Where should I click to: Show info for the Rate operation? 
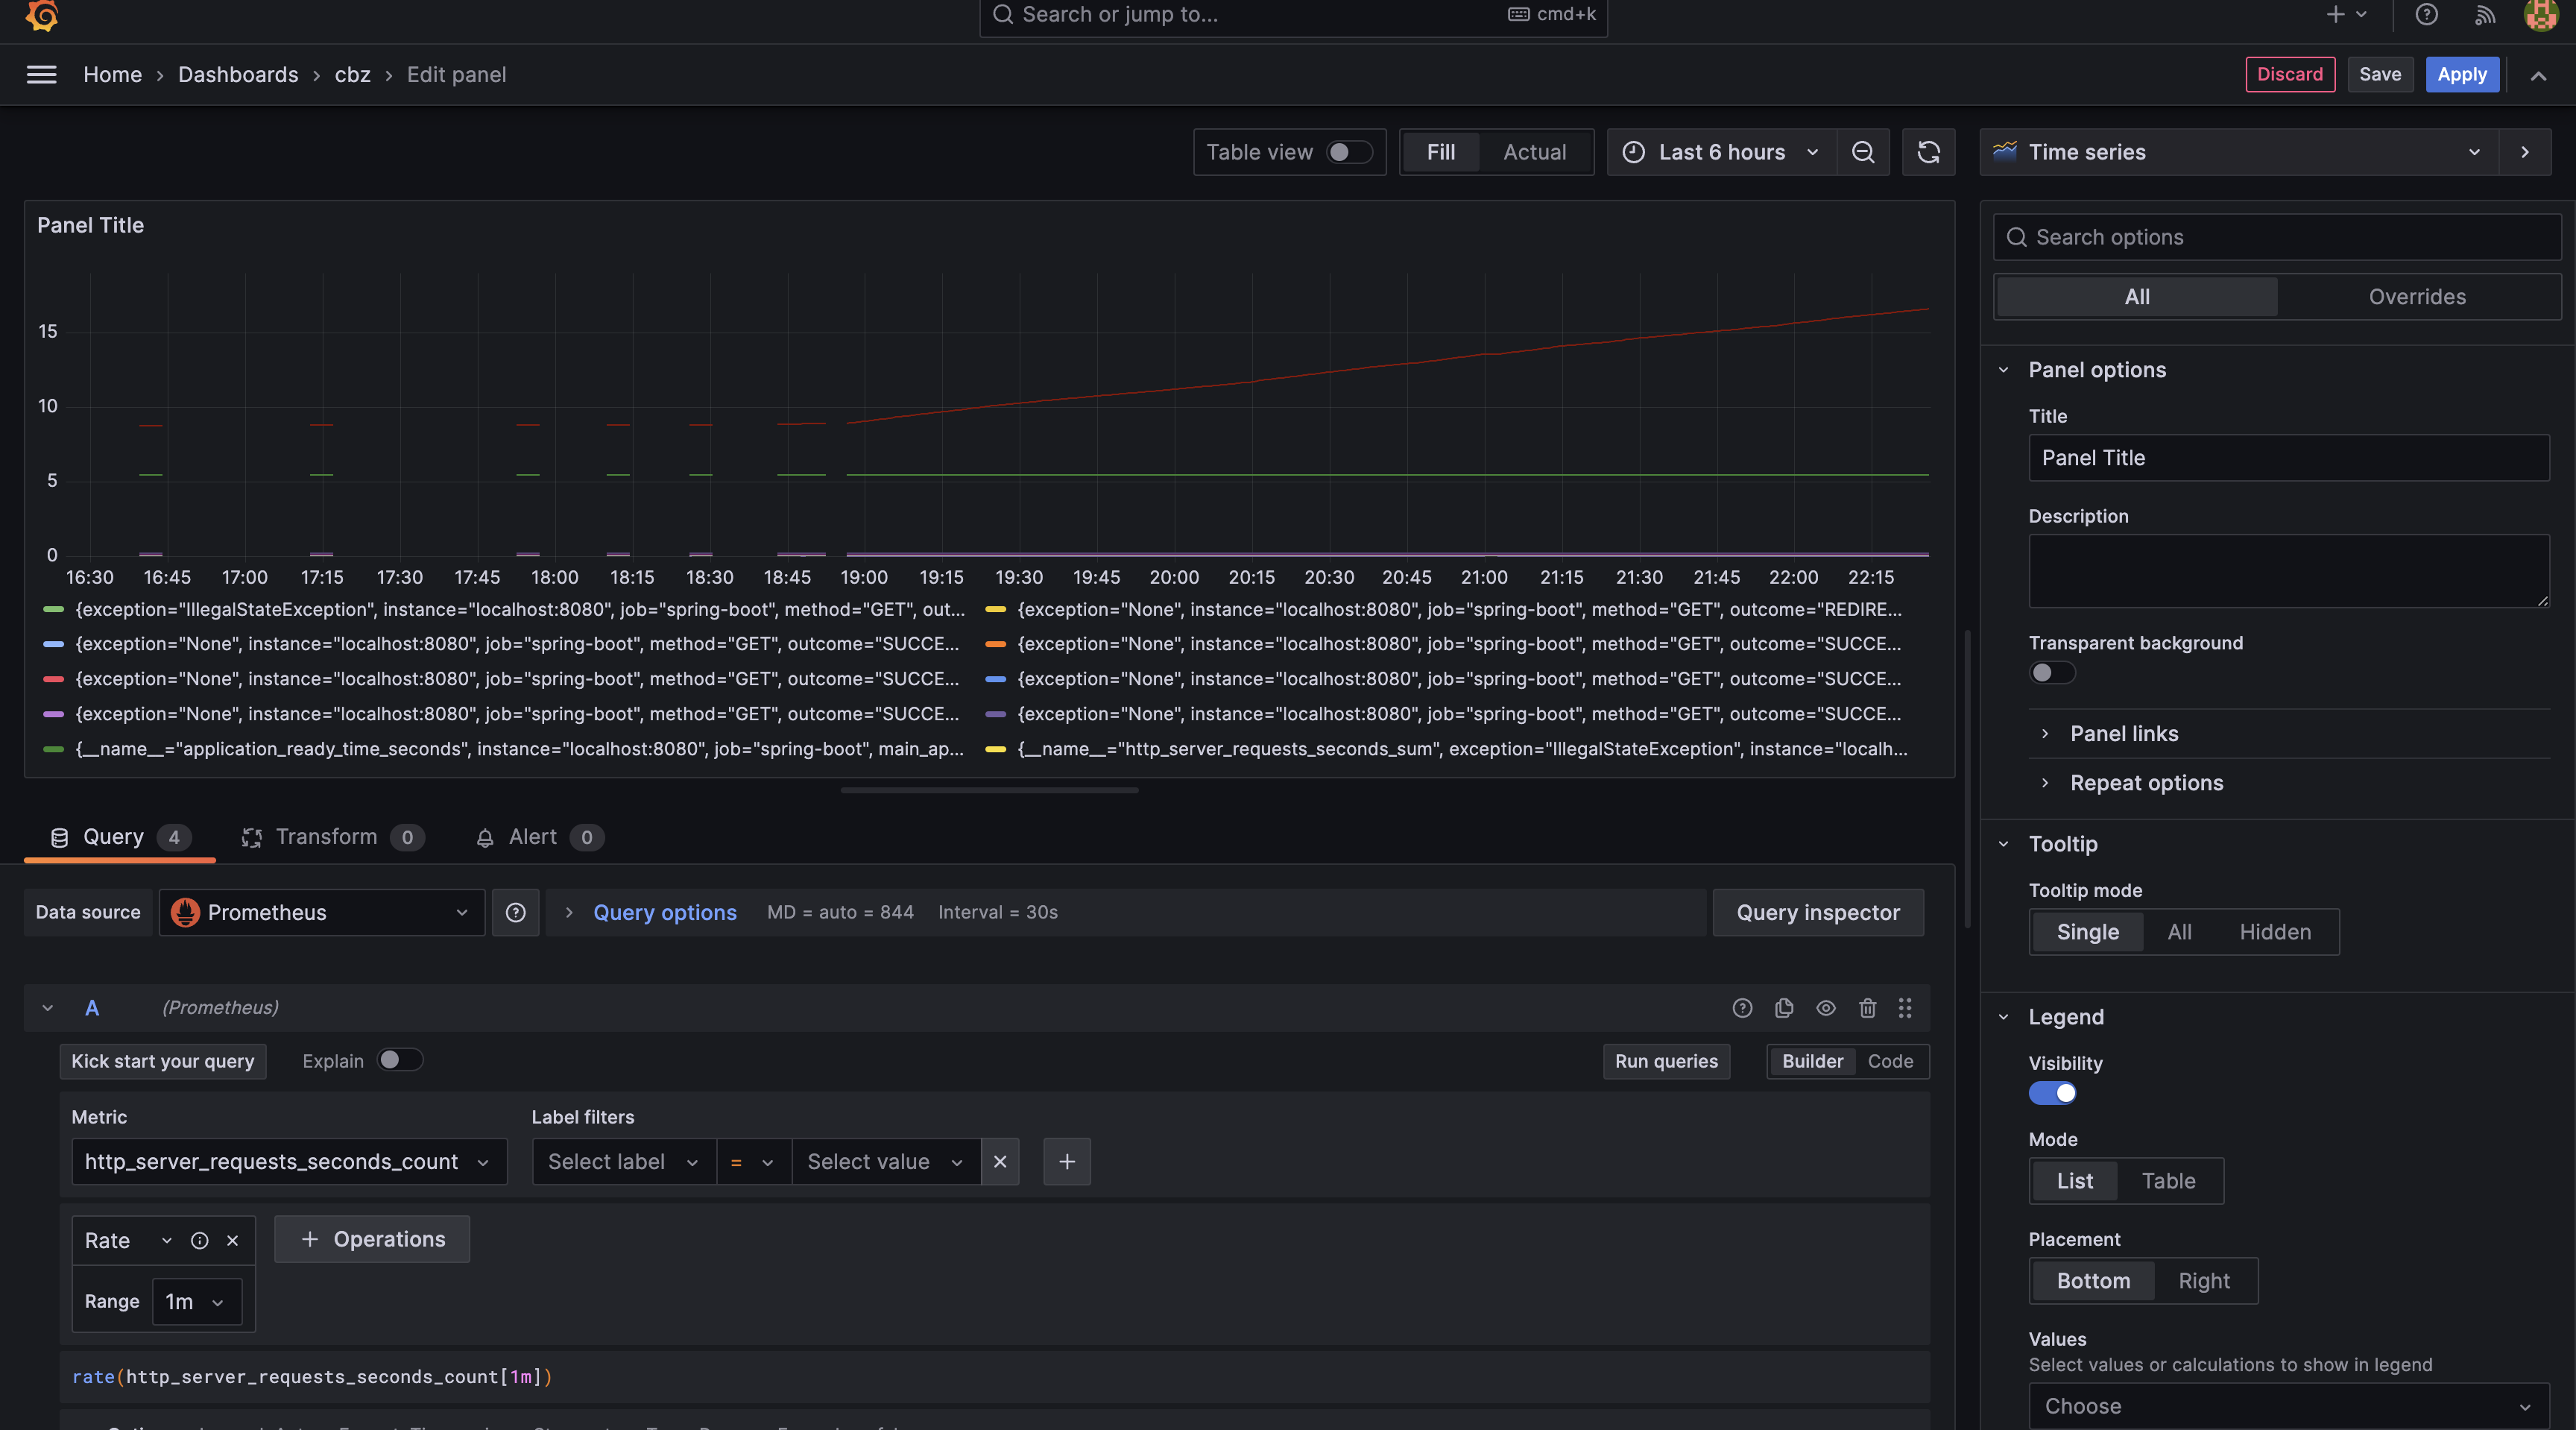(200, 1240)
